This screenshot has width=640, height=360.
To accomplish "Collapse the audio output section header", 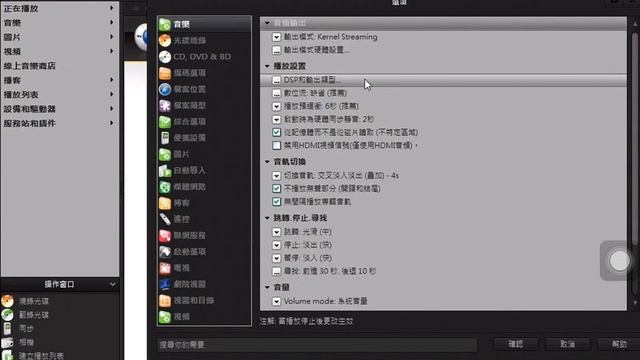I will pos(267,23).
